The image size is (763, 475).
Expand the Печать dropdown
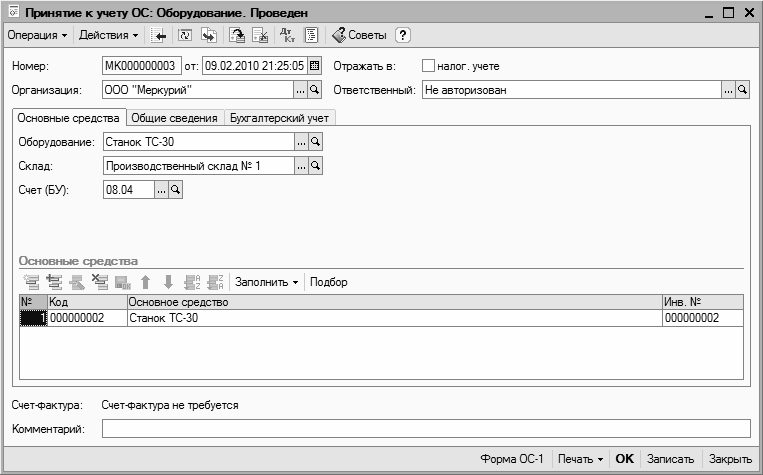tap(580, 459)
